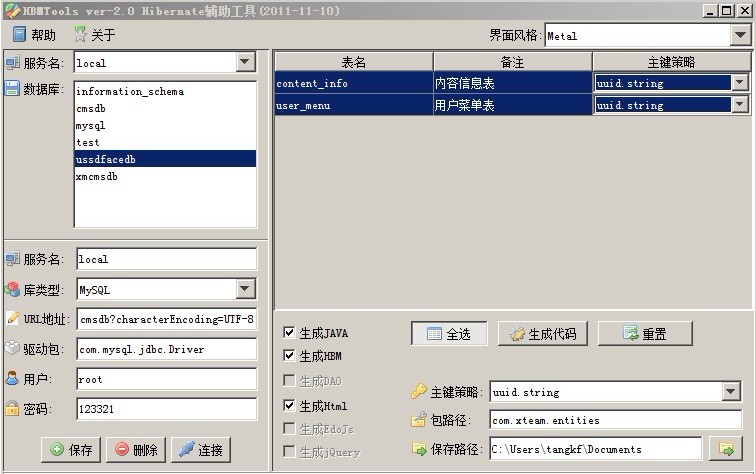This screenshot has height=474, width=756.
Task: Click the 驱动包 driver input field
Action: coord(167,349)
